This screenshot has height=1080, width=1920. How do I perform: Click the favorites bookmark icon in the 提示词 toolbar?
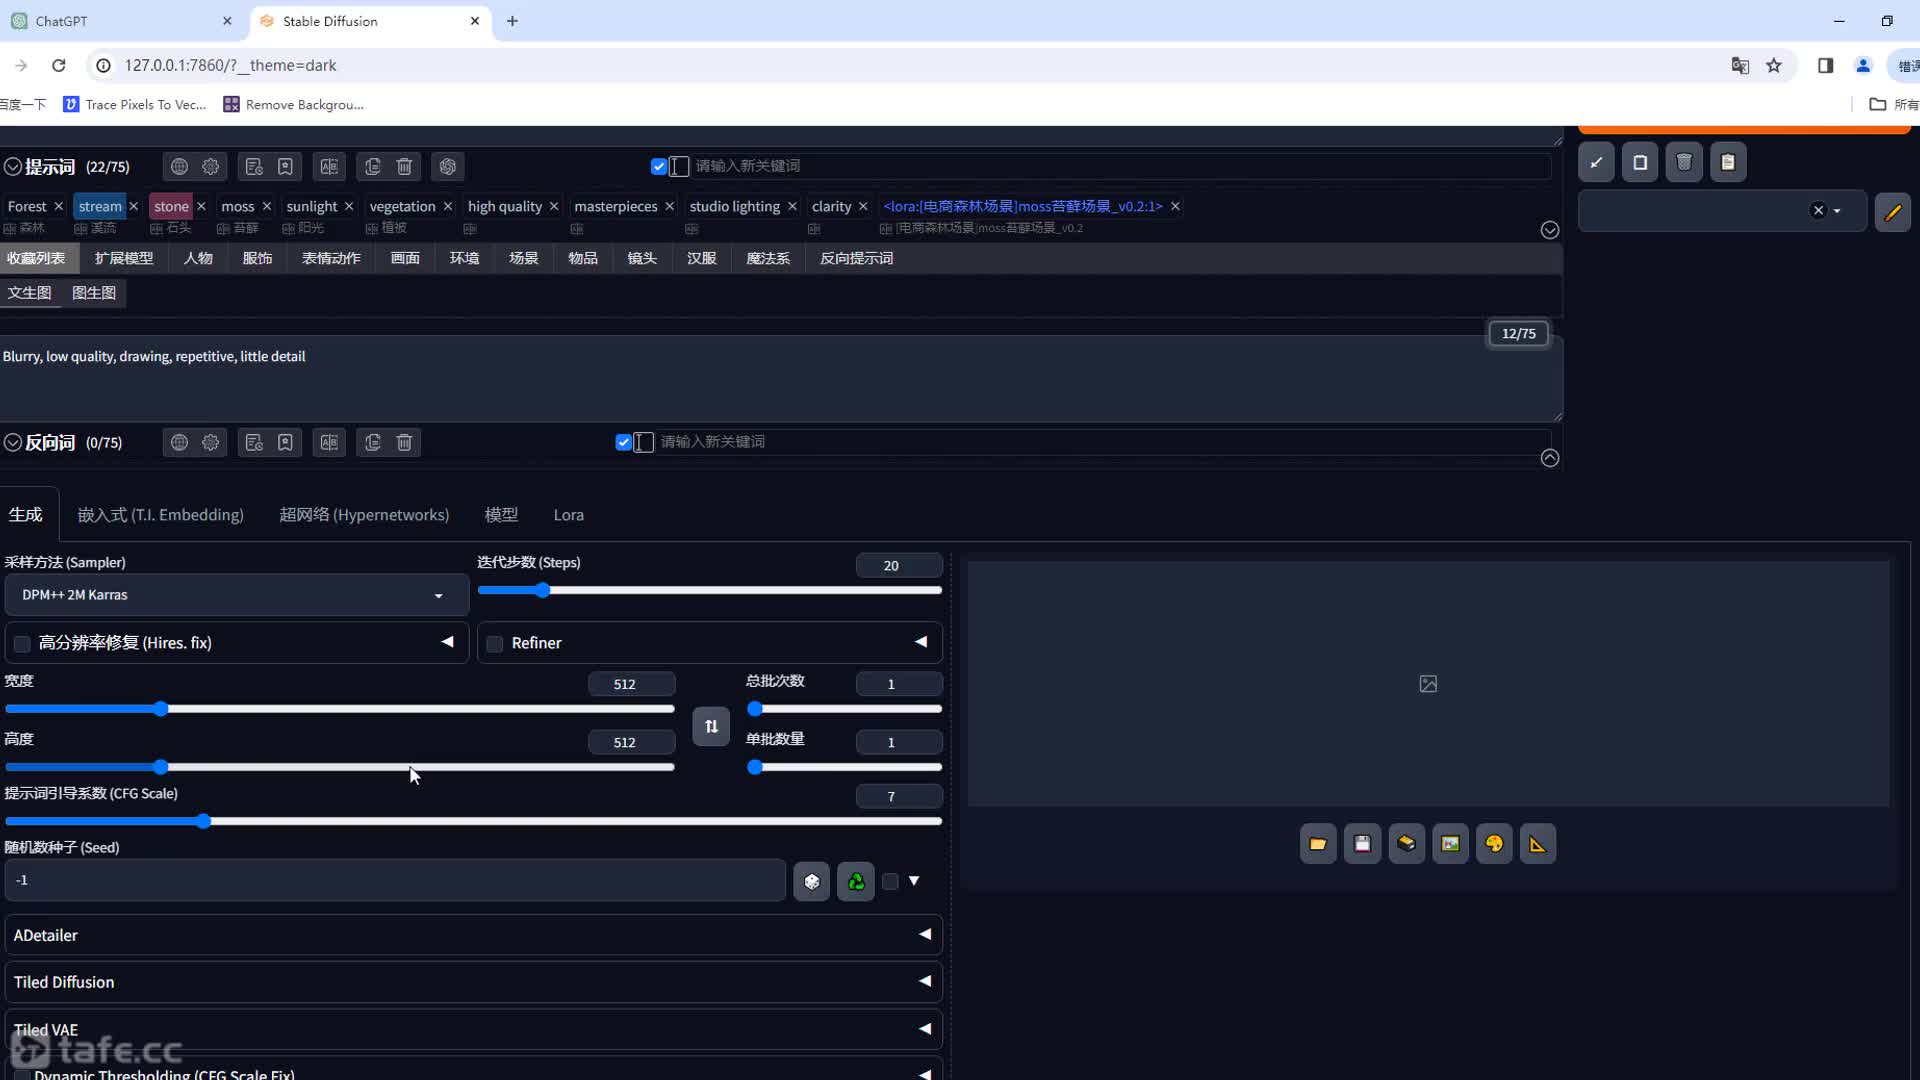click(x=285, y=166)
